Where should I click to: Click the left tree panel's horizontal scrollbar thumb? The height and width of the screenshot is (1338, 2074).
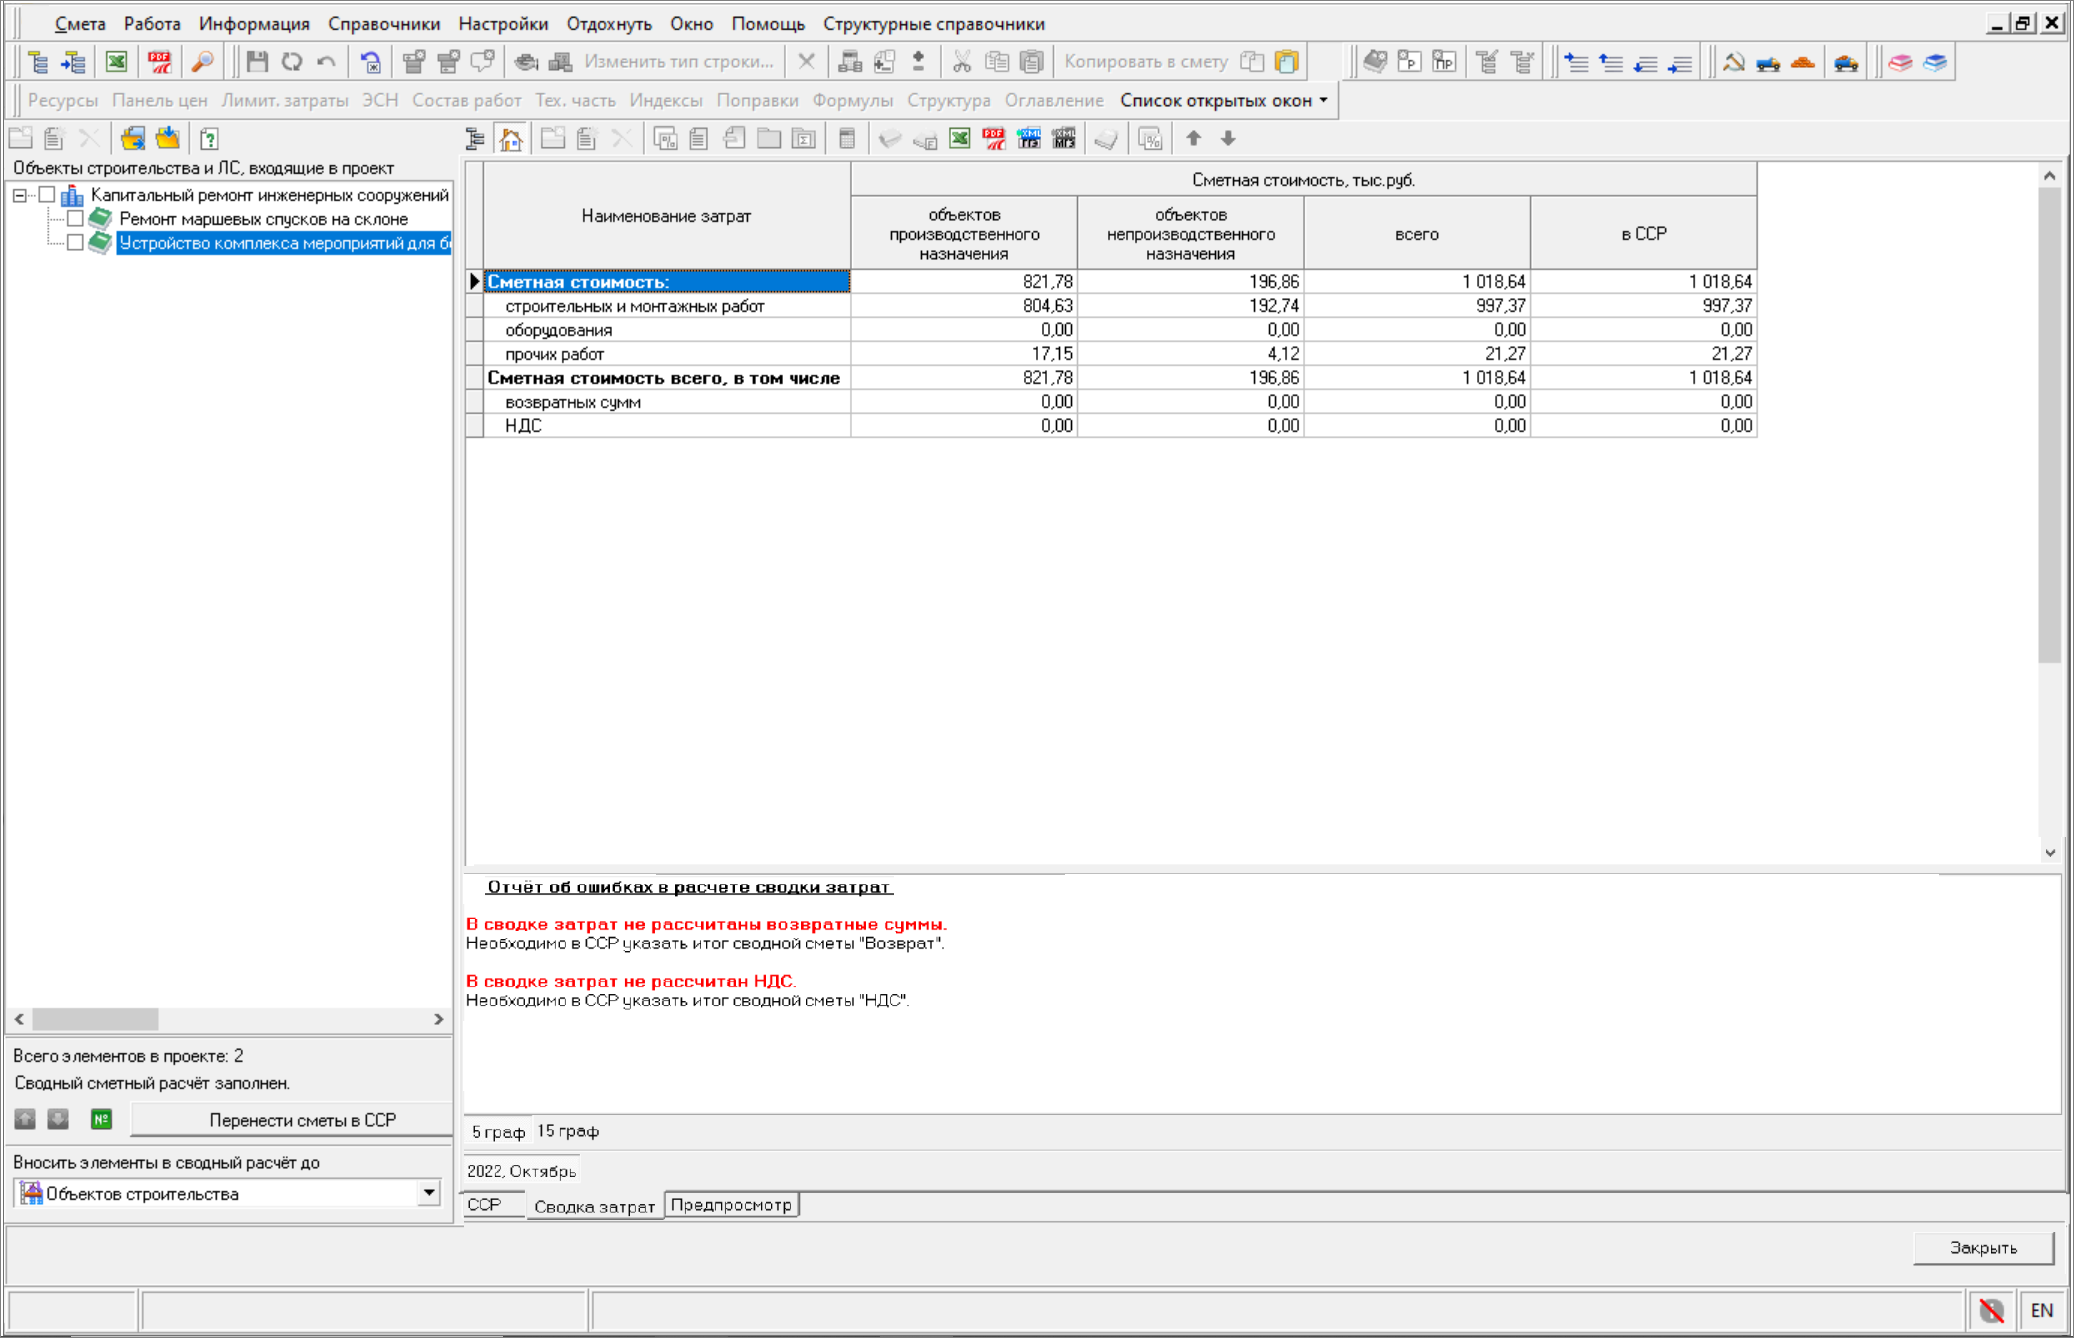(95, 1019)
